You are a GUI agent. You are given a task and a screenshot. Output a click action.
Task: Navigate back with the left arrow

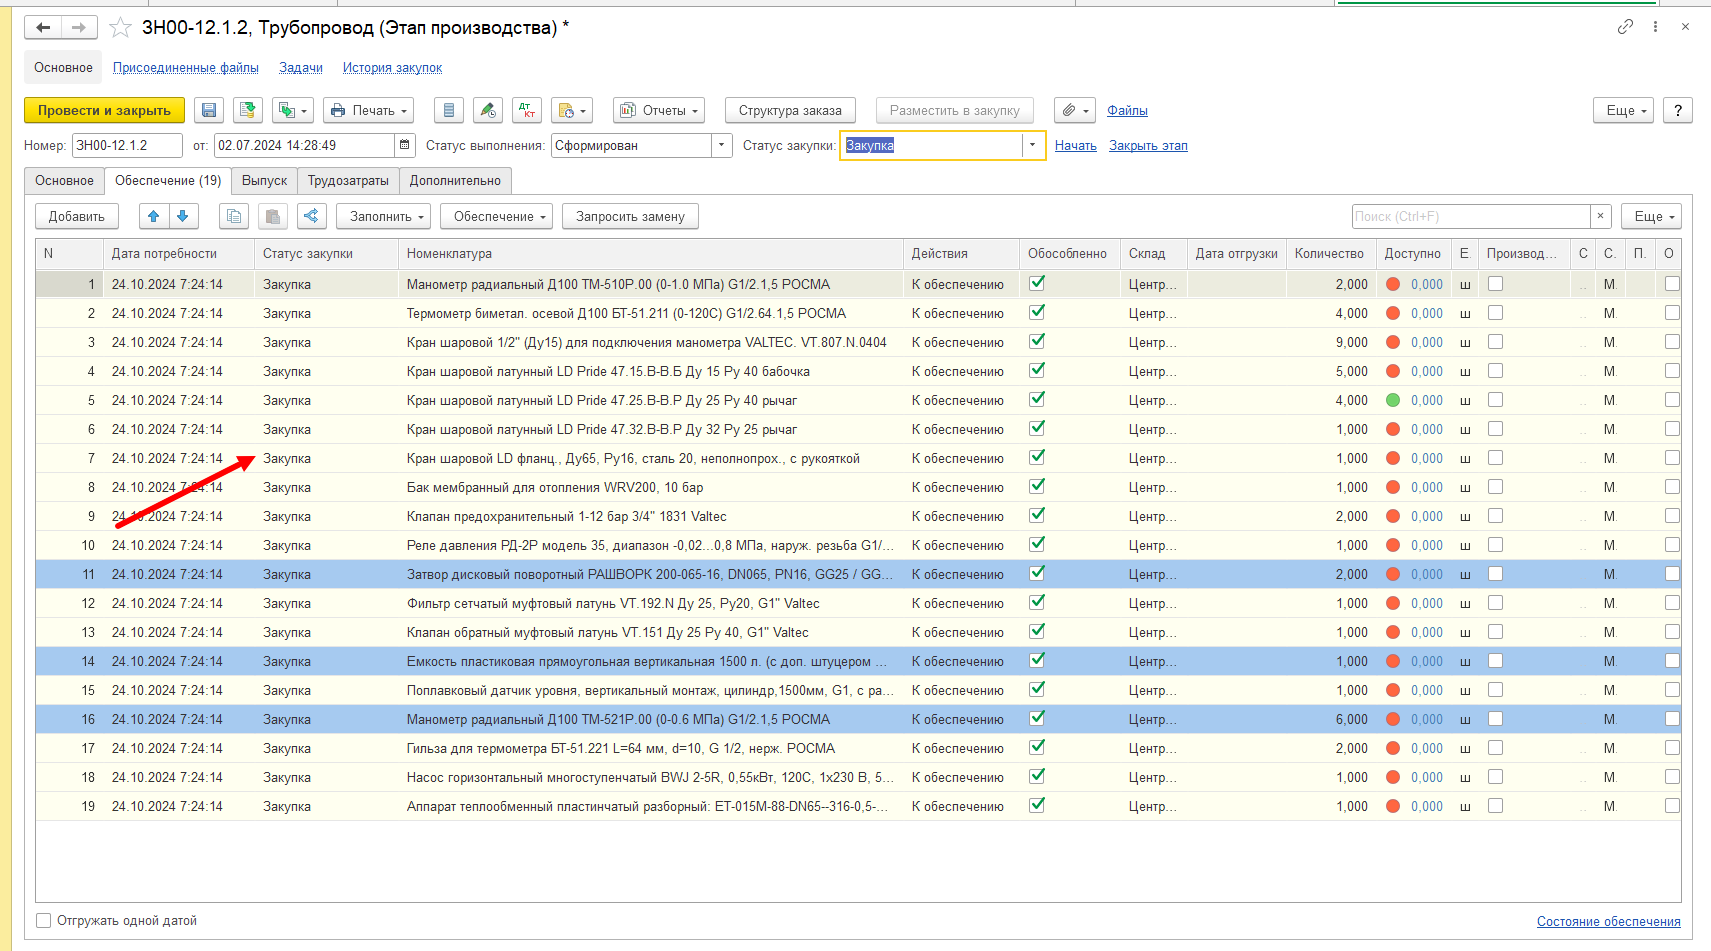pyautogui.click(x=43, y=28)
